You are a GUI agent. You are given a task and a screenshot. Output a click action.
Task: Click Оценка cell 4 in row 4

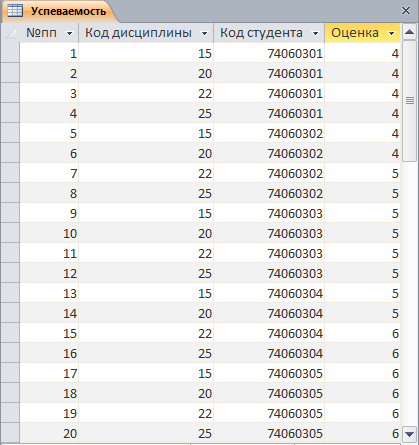coord(363,113)
